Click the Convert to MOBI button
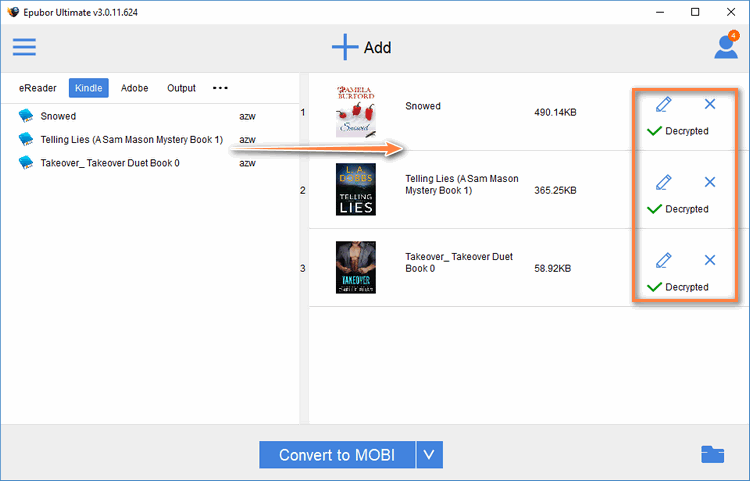This screenshot has width=750, height=481. point(337,455)
